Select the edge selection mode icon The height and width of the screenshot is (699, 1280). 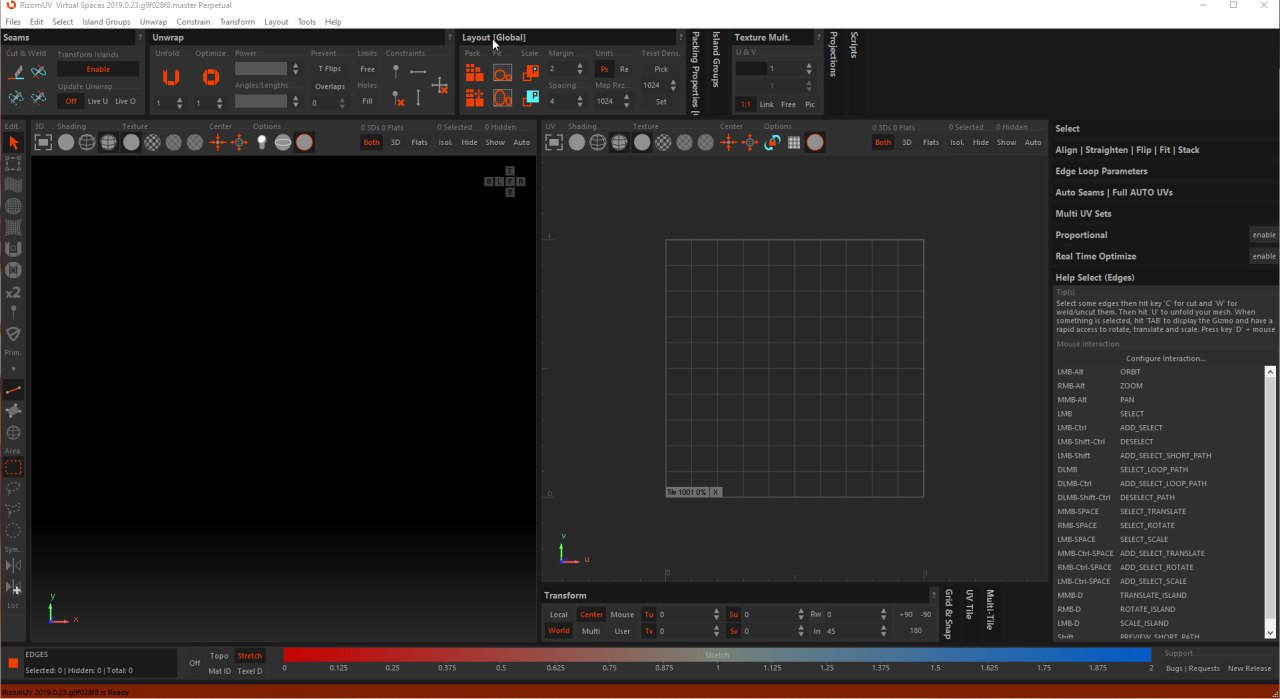point(13,390)
